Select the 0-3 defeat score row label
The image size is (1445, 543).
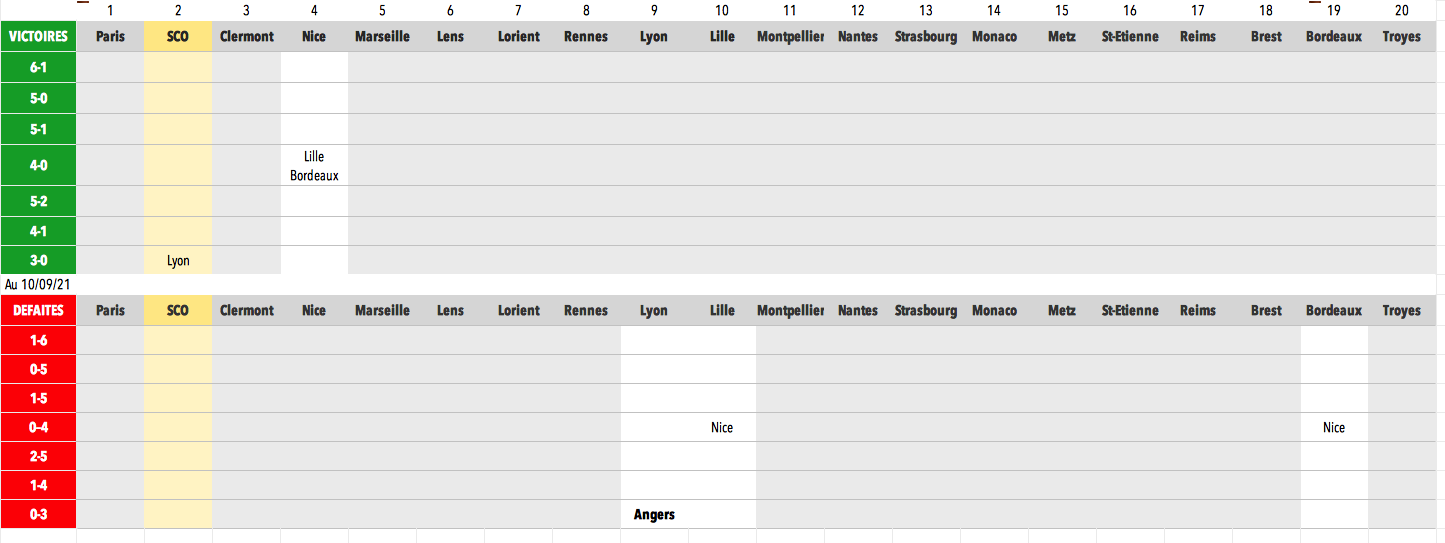click(38, 515)
